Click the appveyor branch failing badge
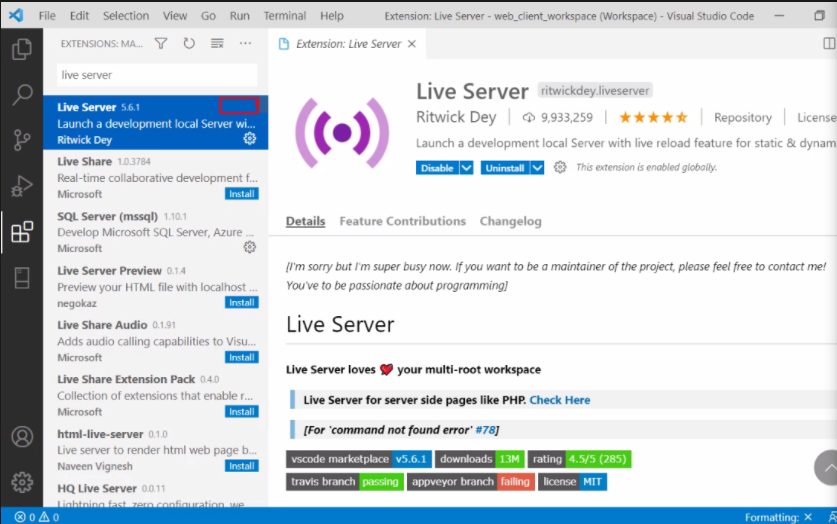The width and height of the screenshot is (837, 524). pos(470,481)
